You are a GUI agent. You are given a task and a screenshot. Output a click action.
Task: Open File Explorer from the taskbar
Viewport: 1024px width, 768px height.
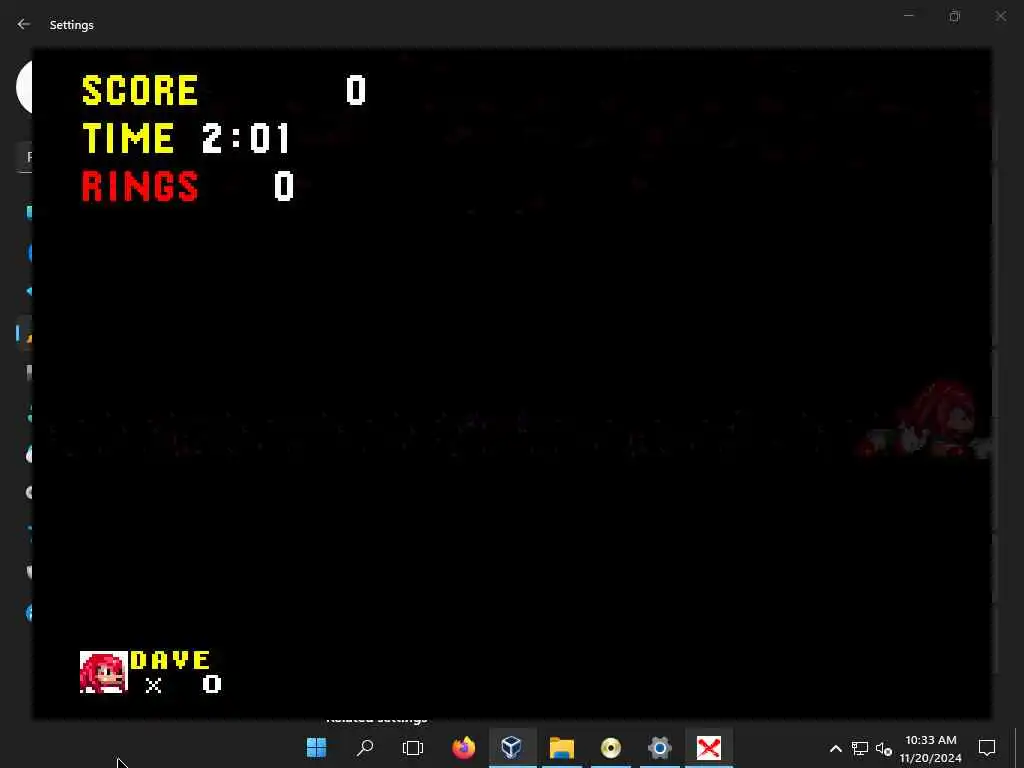coord(562,747)
